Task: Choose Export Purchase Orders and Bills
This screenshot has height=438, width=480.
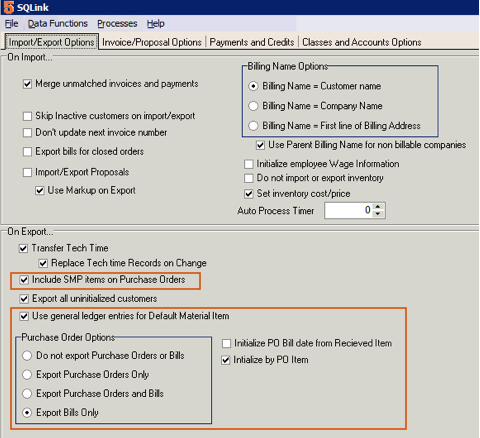Action: click(x=27, y=394)
